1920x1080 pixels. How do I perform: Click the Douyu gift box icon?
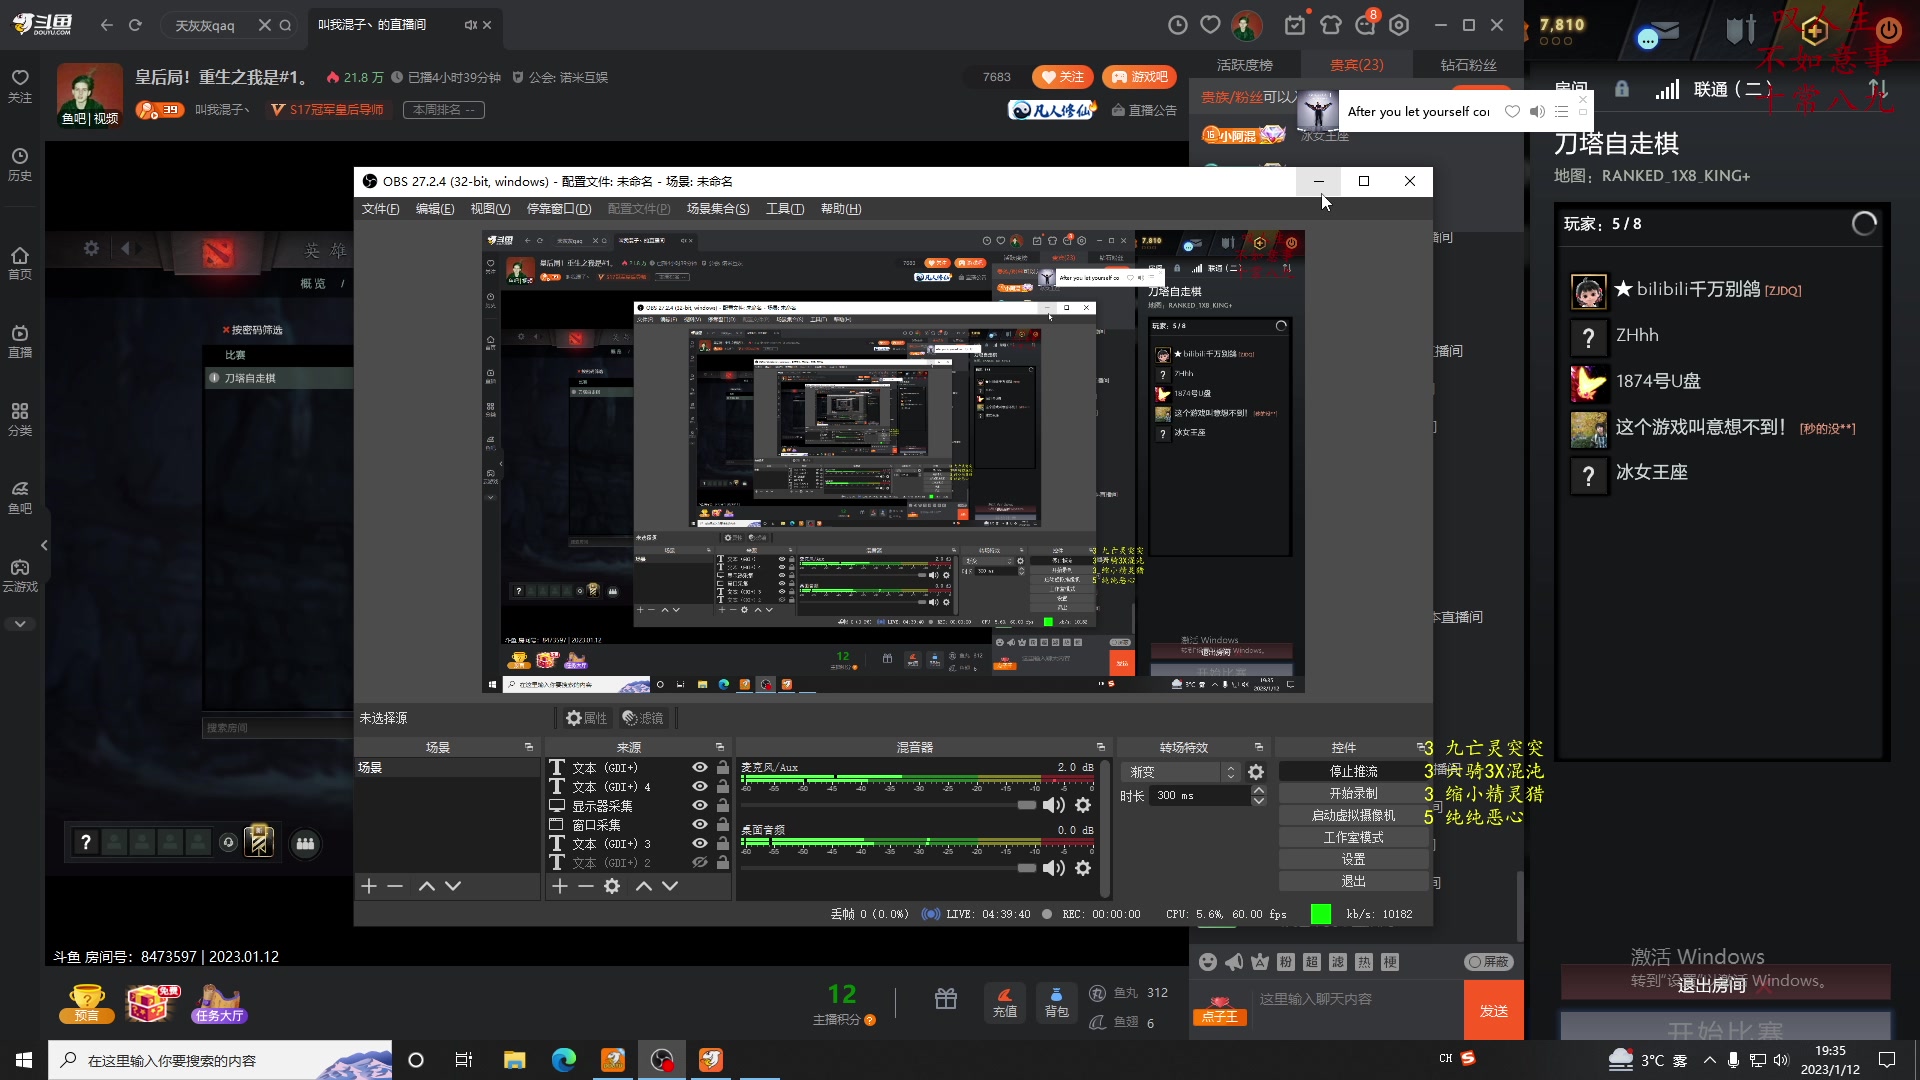(946, 998)
